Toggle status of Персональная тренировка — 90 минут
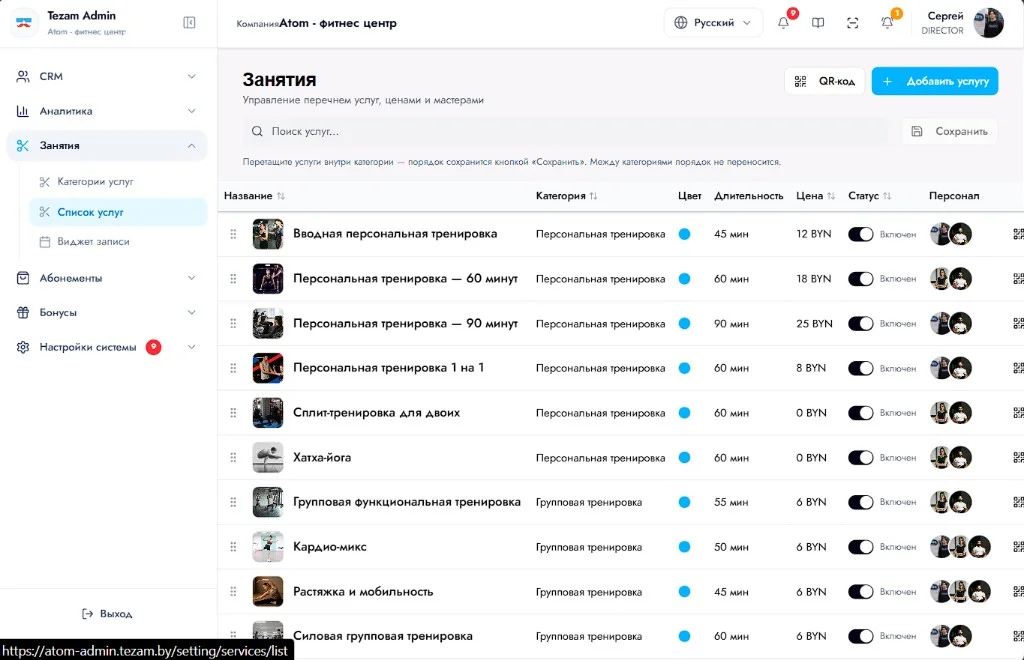This screenshot has height=660, width=1024. coord(861,323)
